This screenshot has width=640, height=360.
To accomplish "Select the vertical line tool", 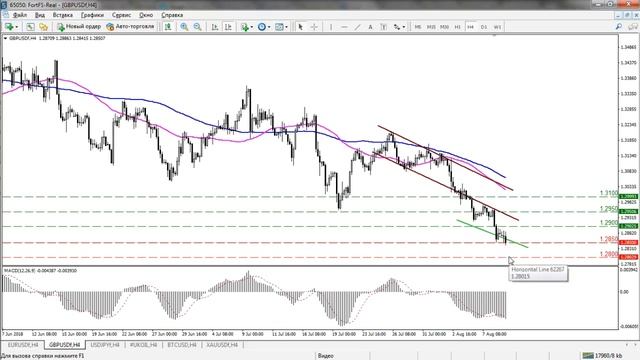I will 331,27.
